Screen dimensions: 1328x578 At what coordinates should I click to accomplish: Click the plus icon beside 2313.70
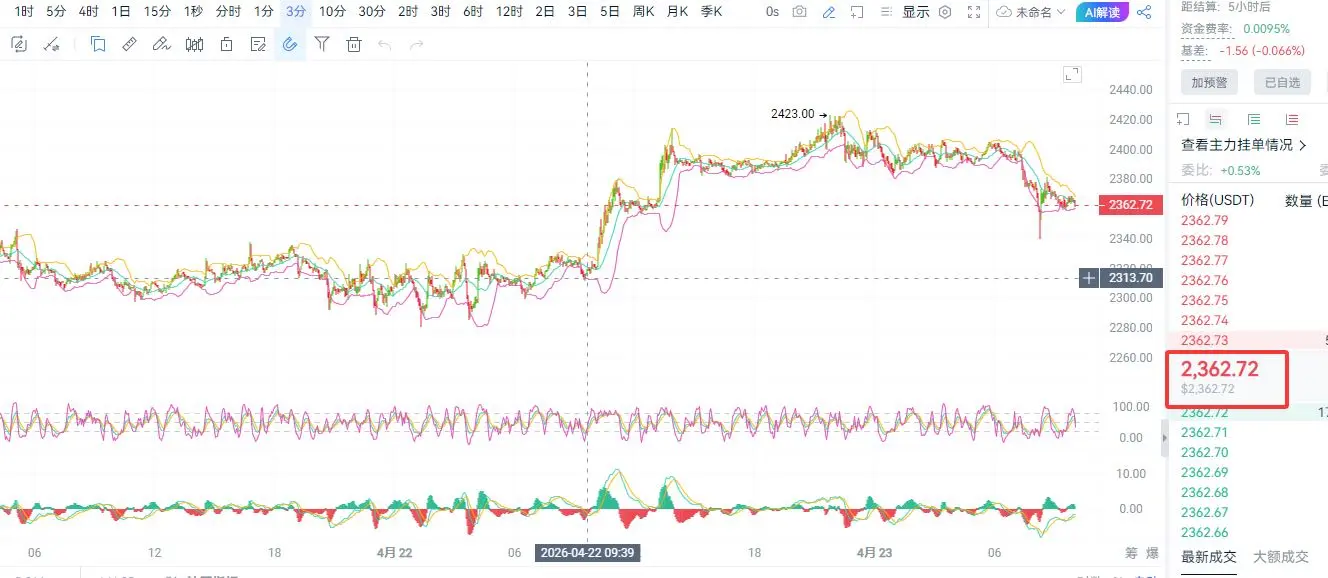click(x=1089, y=278)
